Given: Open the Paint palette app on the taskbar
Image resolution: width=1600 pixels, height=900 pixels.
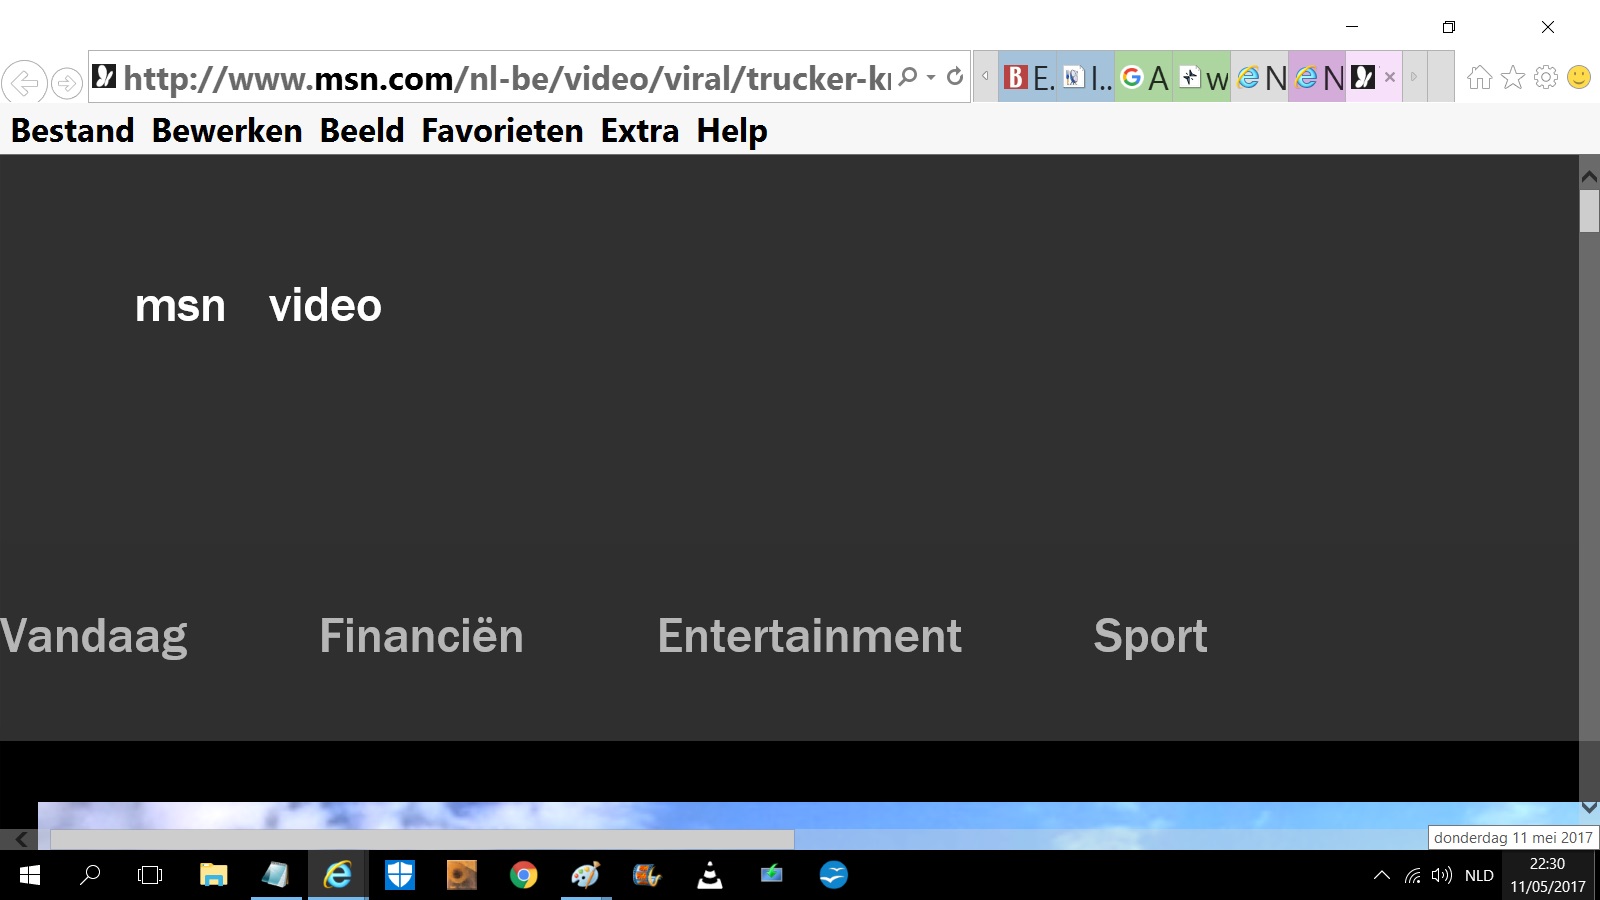Looking at the screenshot, I should pos(586,876).
